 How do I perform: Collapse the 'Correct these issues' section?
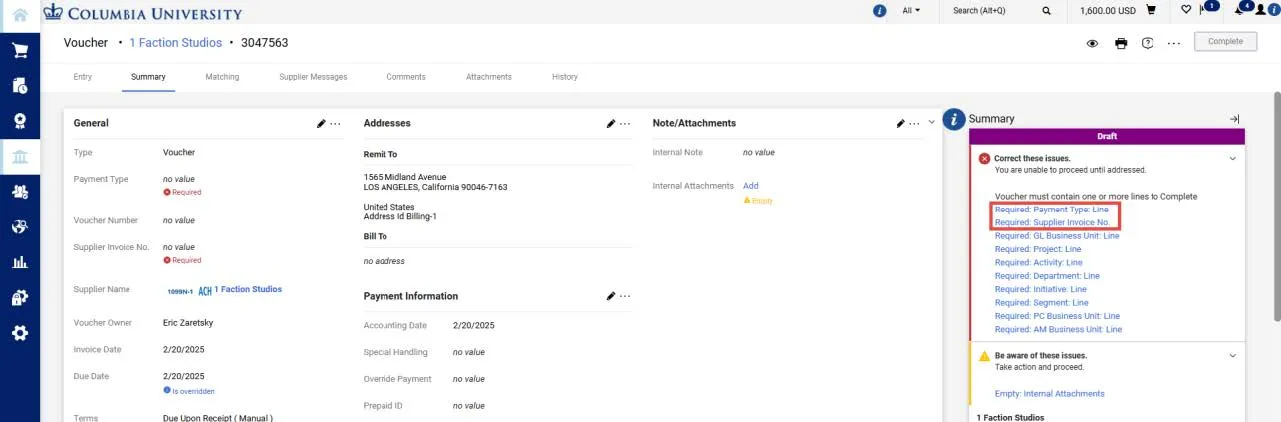click(x=1232, y=158)
